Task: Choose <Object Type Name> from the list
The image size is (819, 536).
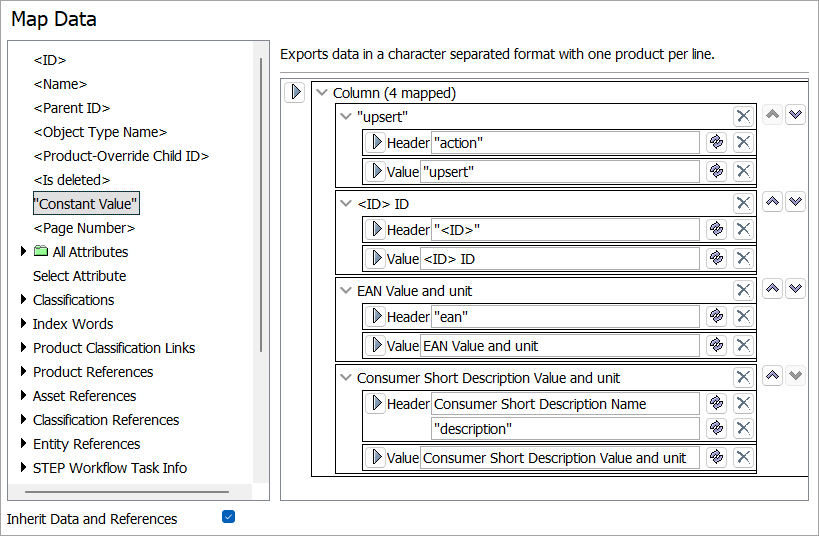Action: [100, 132]
